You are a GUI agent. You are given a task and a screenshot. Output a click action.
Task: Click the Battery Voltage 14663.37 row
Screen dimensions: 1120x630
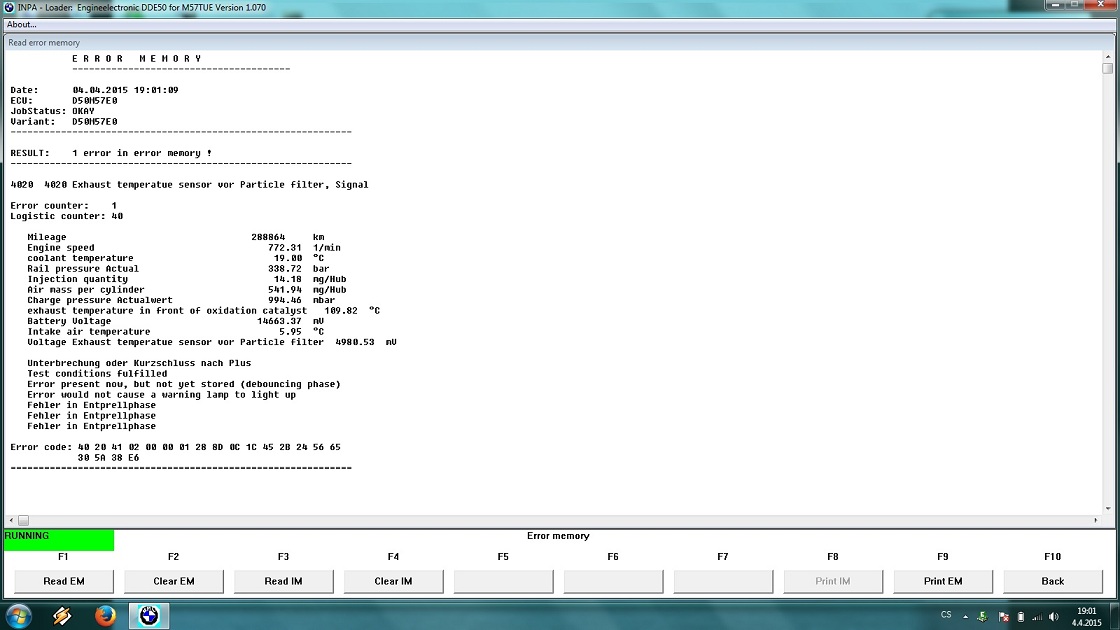176,321
